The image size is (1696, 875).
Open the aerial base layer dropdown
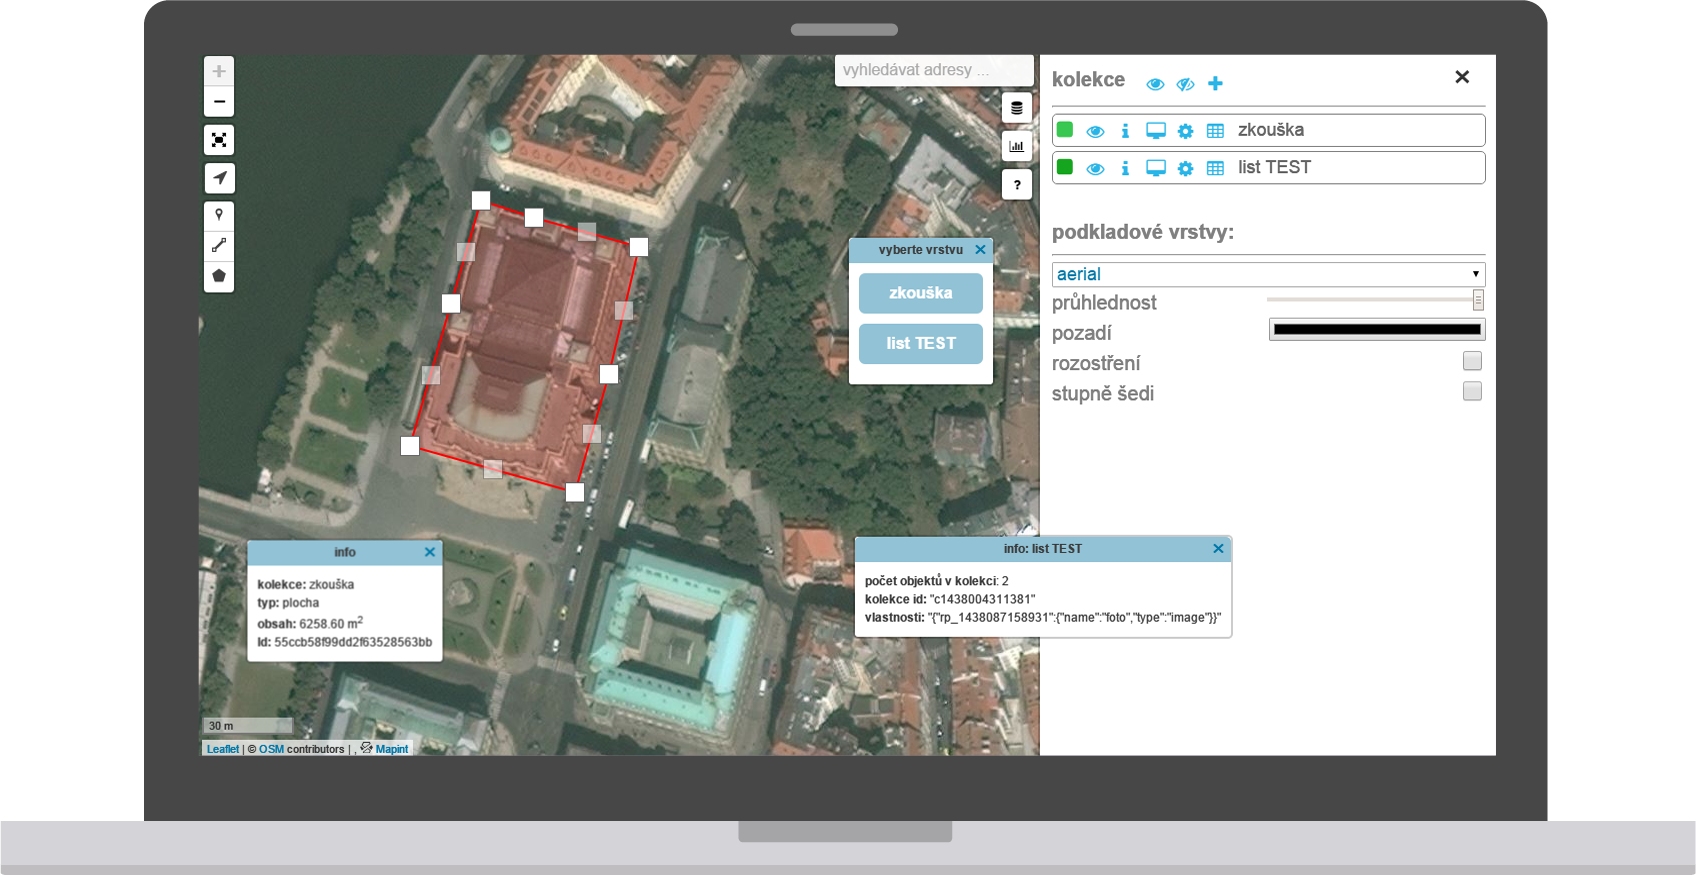[x=1268, y=274]
